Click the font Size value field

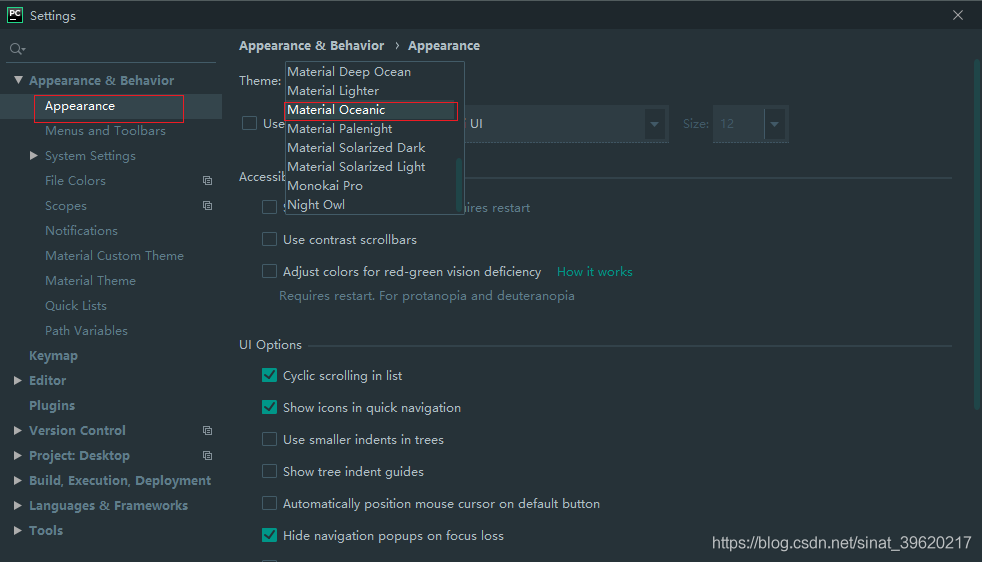tap(739, 124)
